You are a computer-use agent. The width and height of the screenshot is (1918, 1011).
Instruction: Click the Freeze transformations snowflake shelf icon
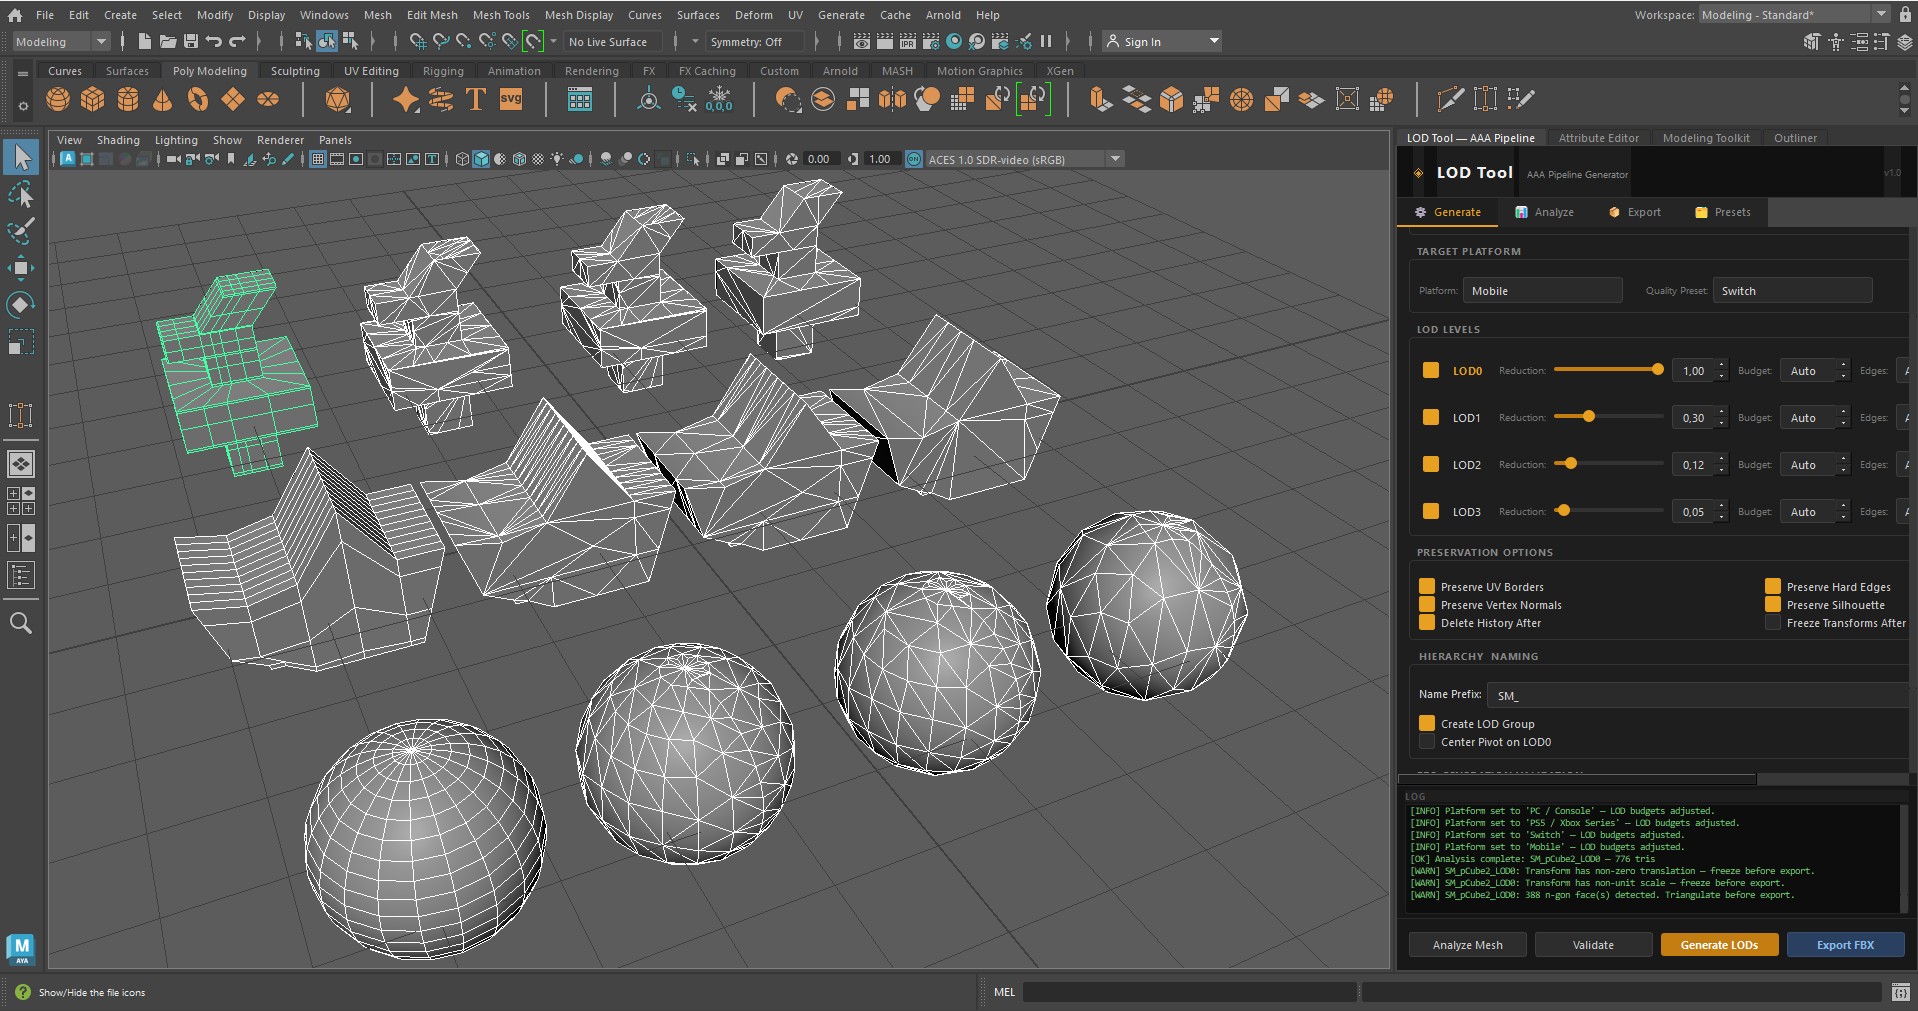(x=719, y=99)
